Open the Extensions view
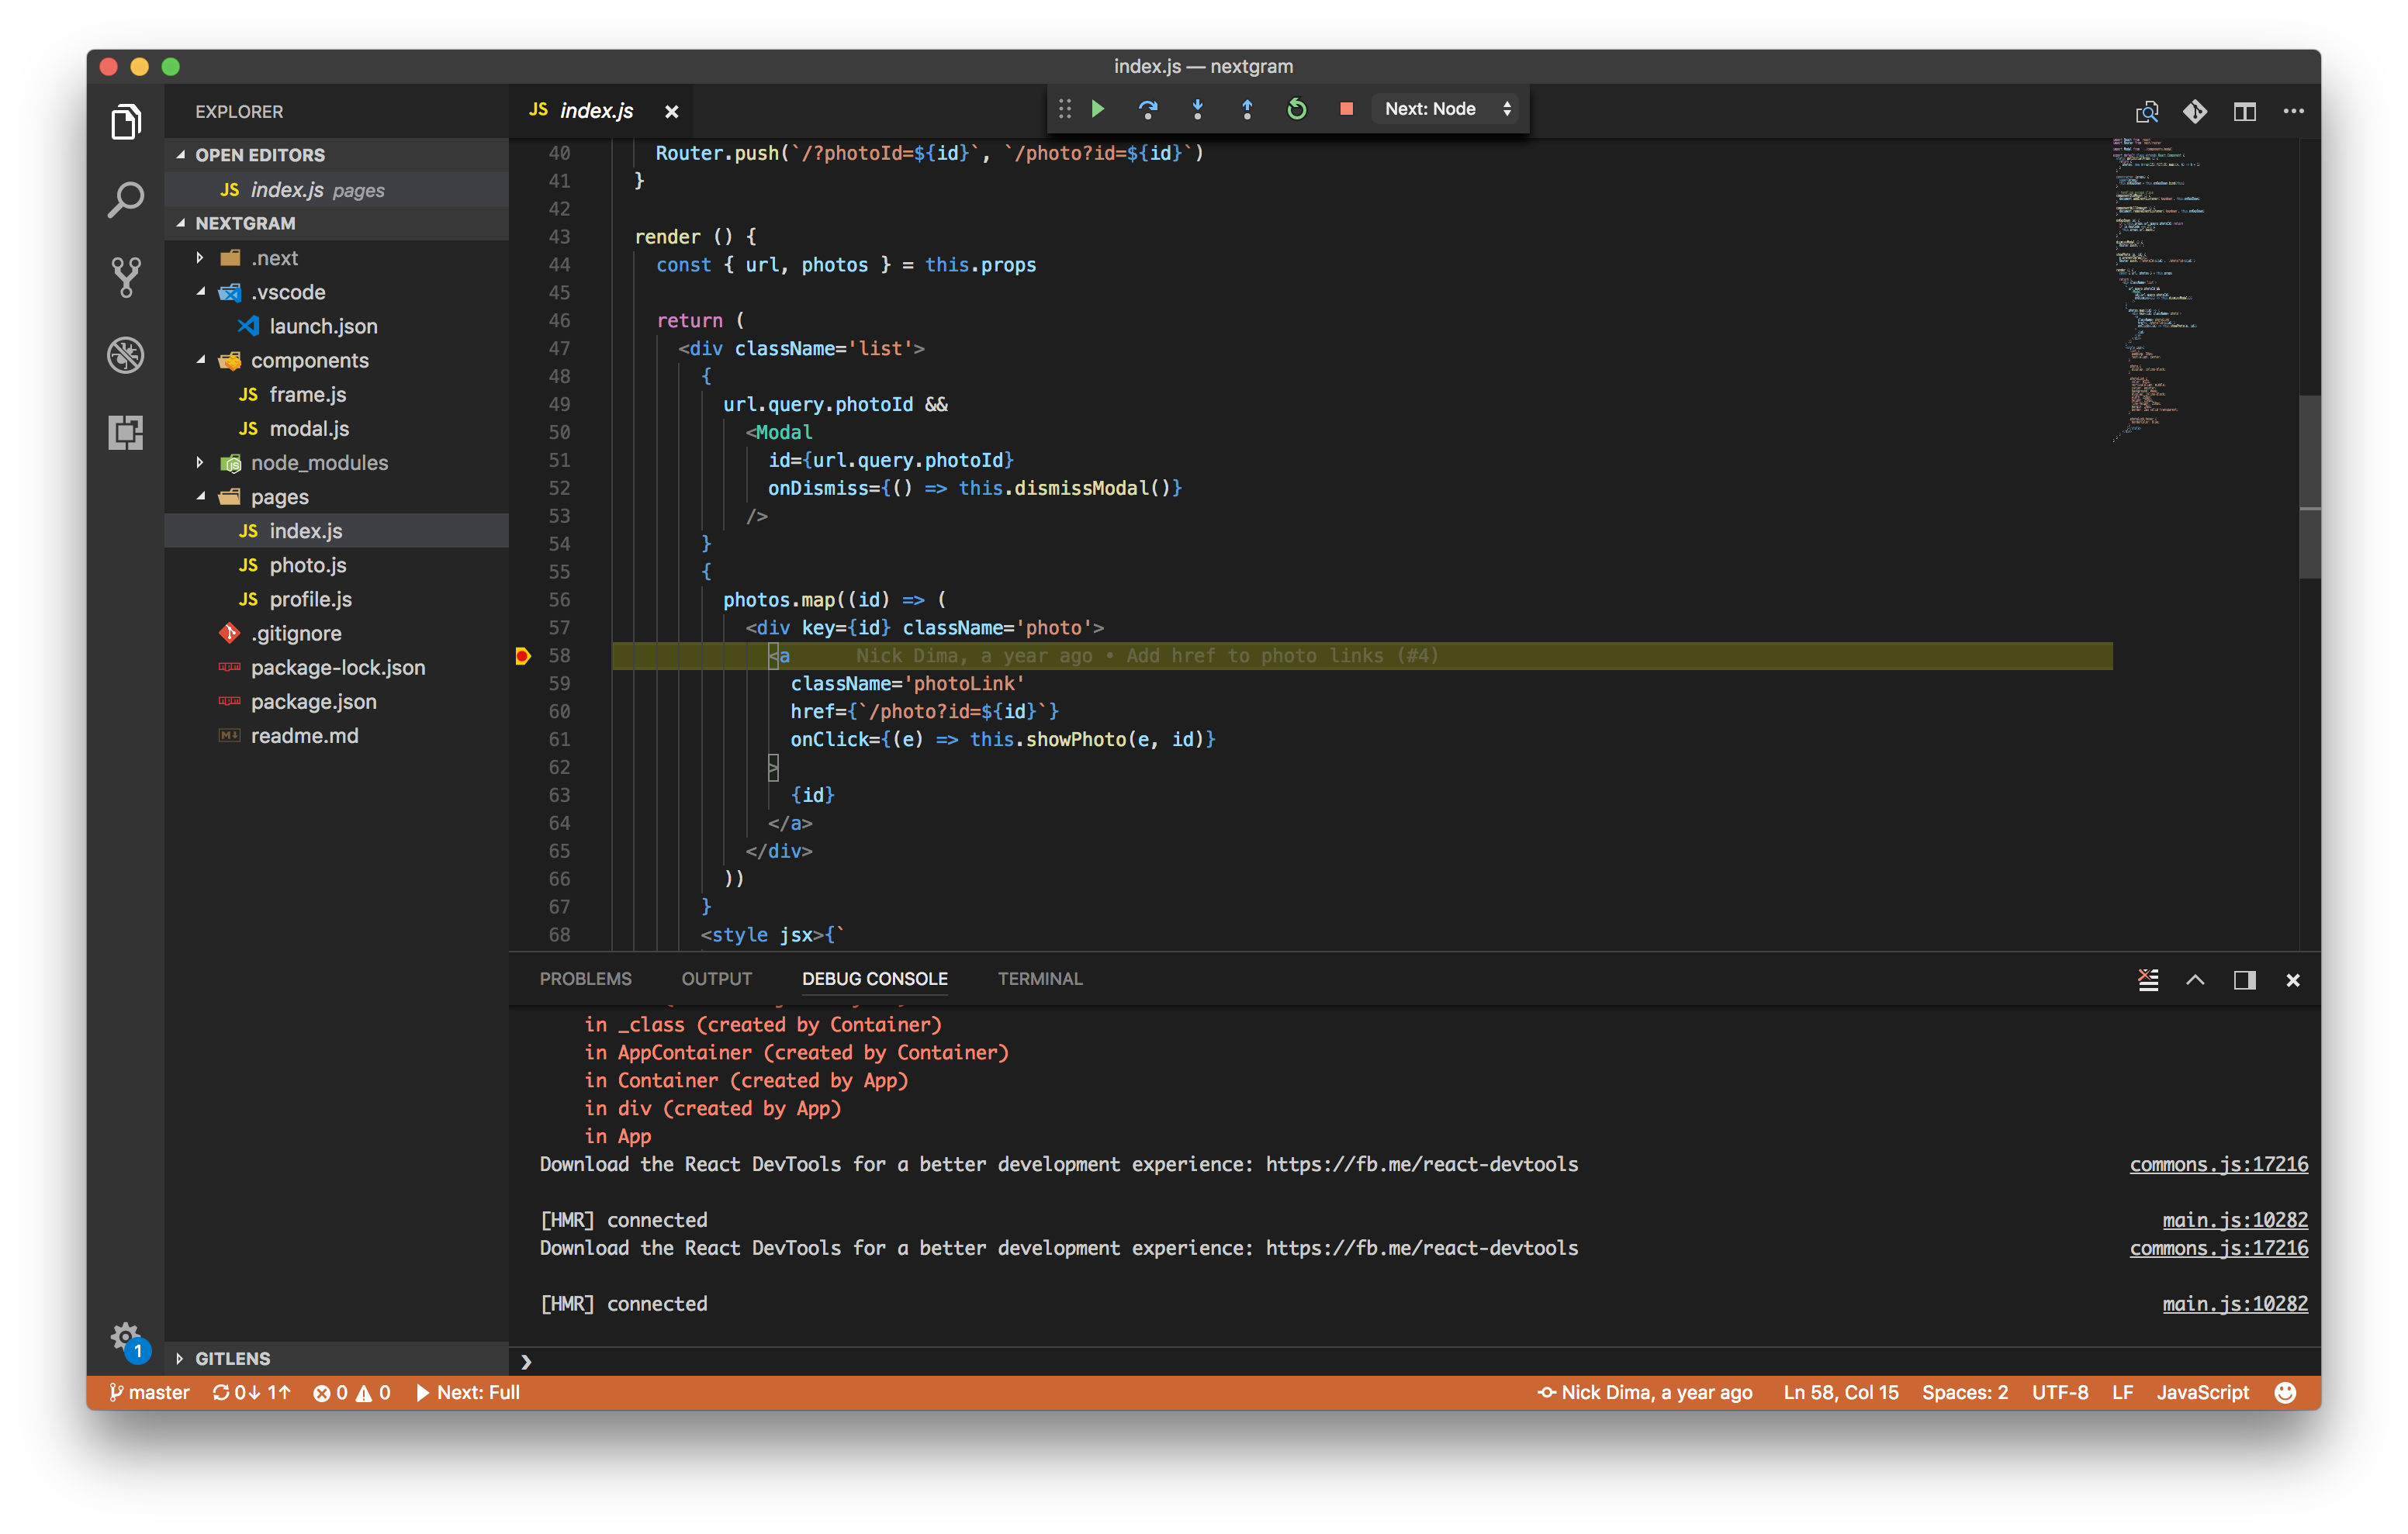This screenshot has height=1534, width=2408. point(126,432)
